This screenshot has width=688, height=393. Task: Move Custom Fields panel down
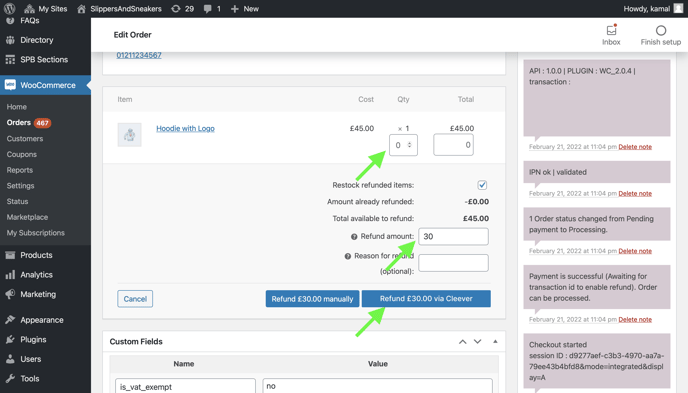tap(477, 342)
